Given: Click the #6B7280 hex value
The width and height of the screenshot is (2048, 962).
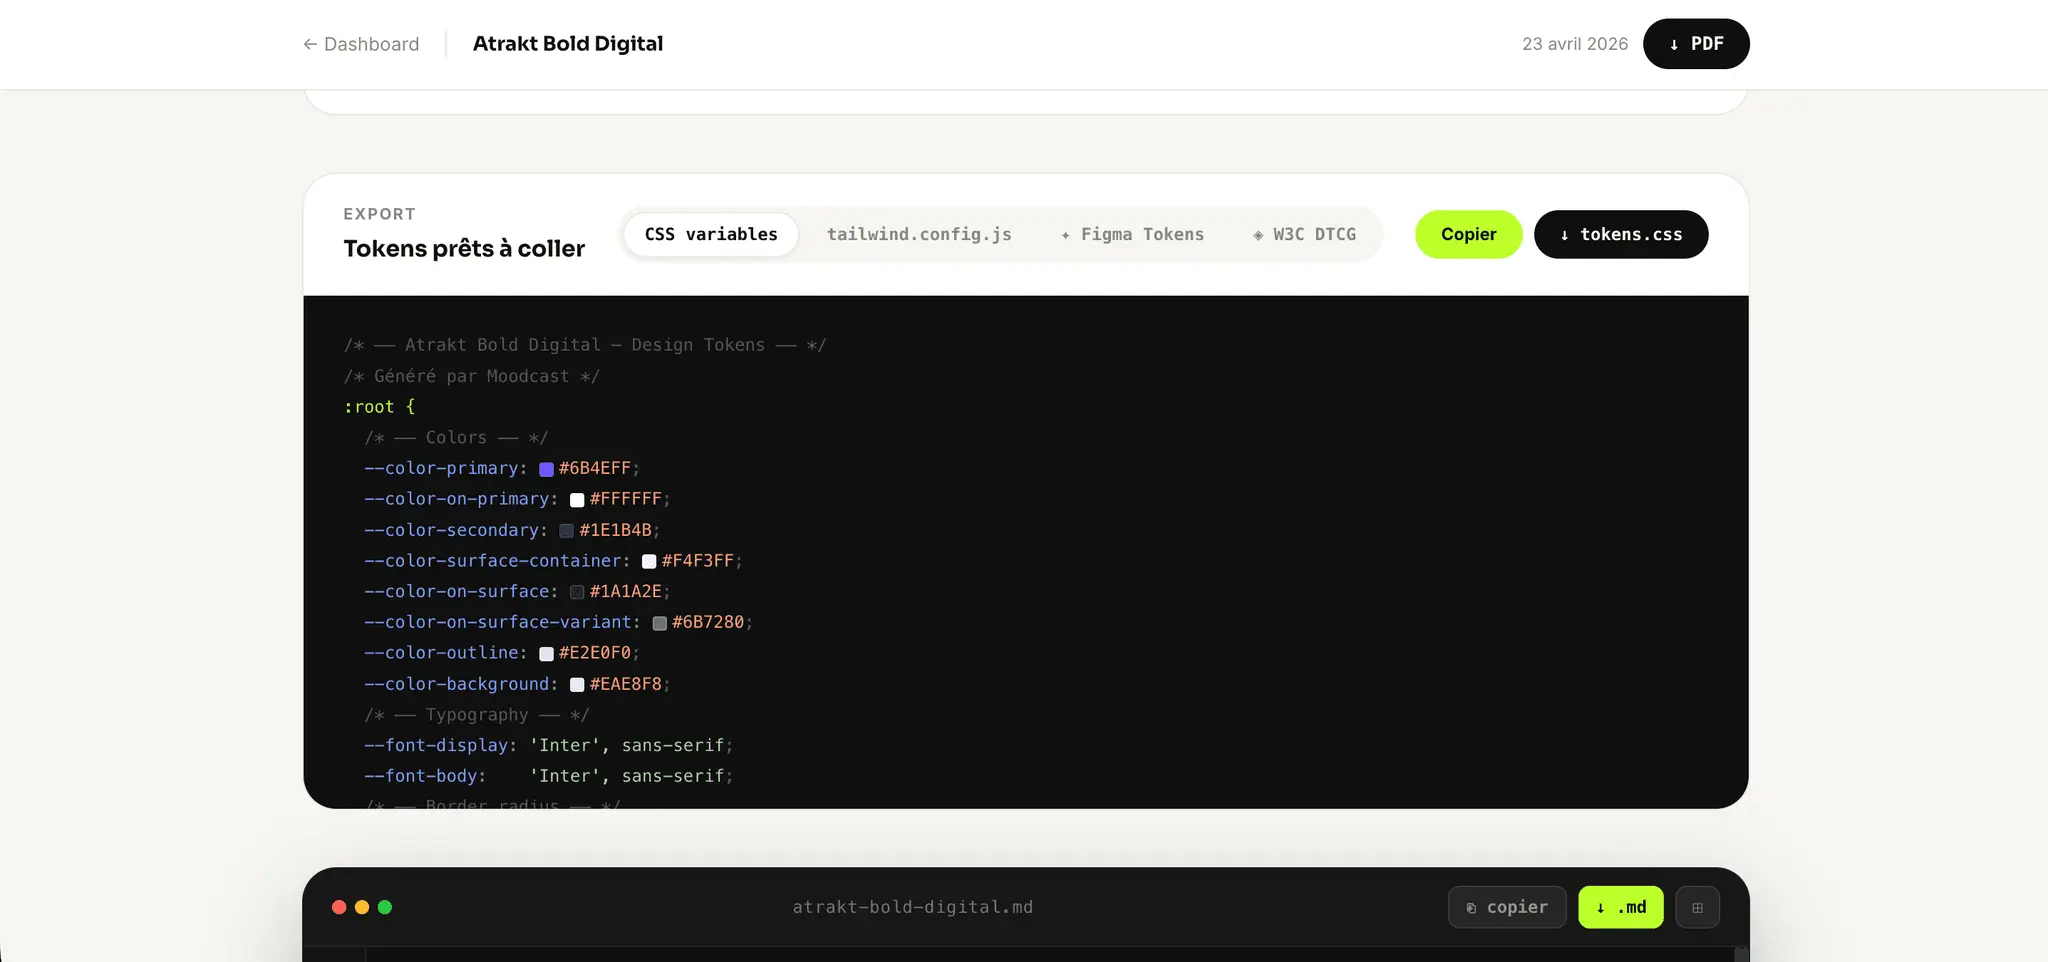Looking at the screenshot, I should tap(708, 622).
